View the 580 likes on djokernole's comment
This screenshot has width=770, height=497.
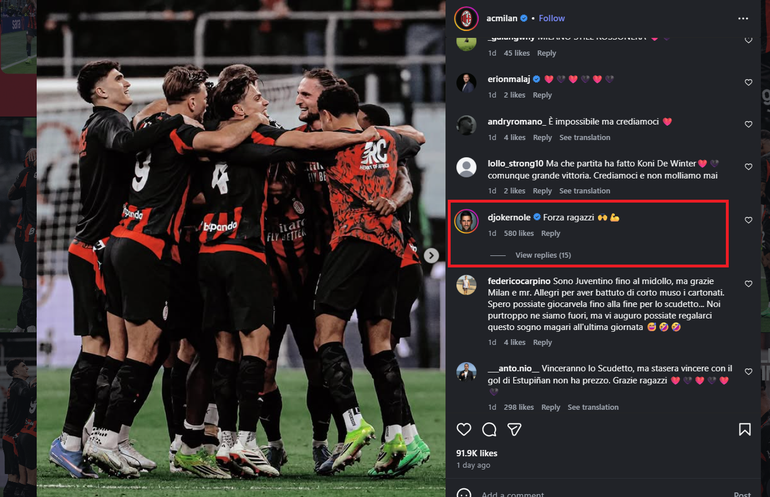tap(519, 233)
